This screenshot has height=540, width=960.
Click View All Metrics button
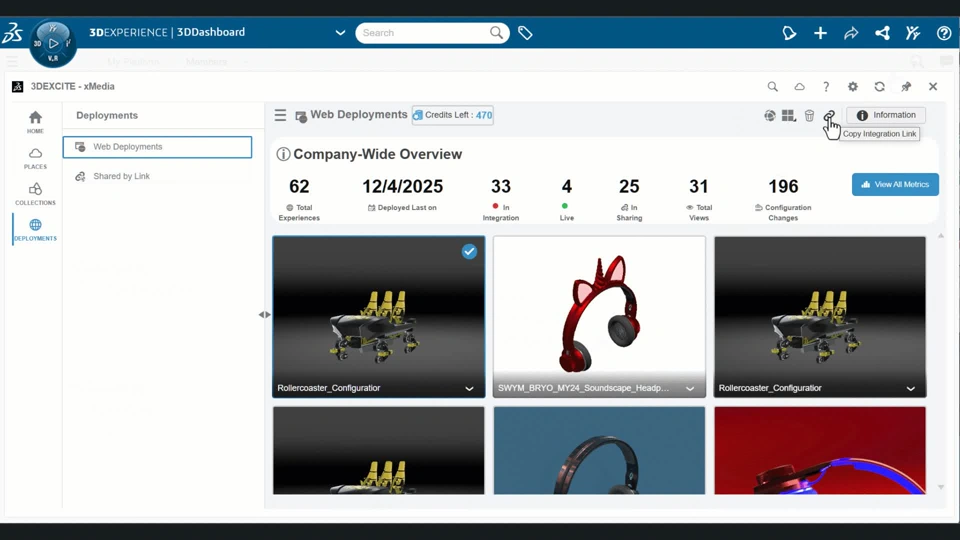tap(895, 184)
